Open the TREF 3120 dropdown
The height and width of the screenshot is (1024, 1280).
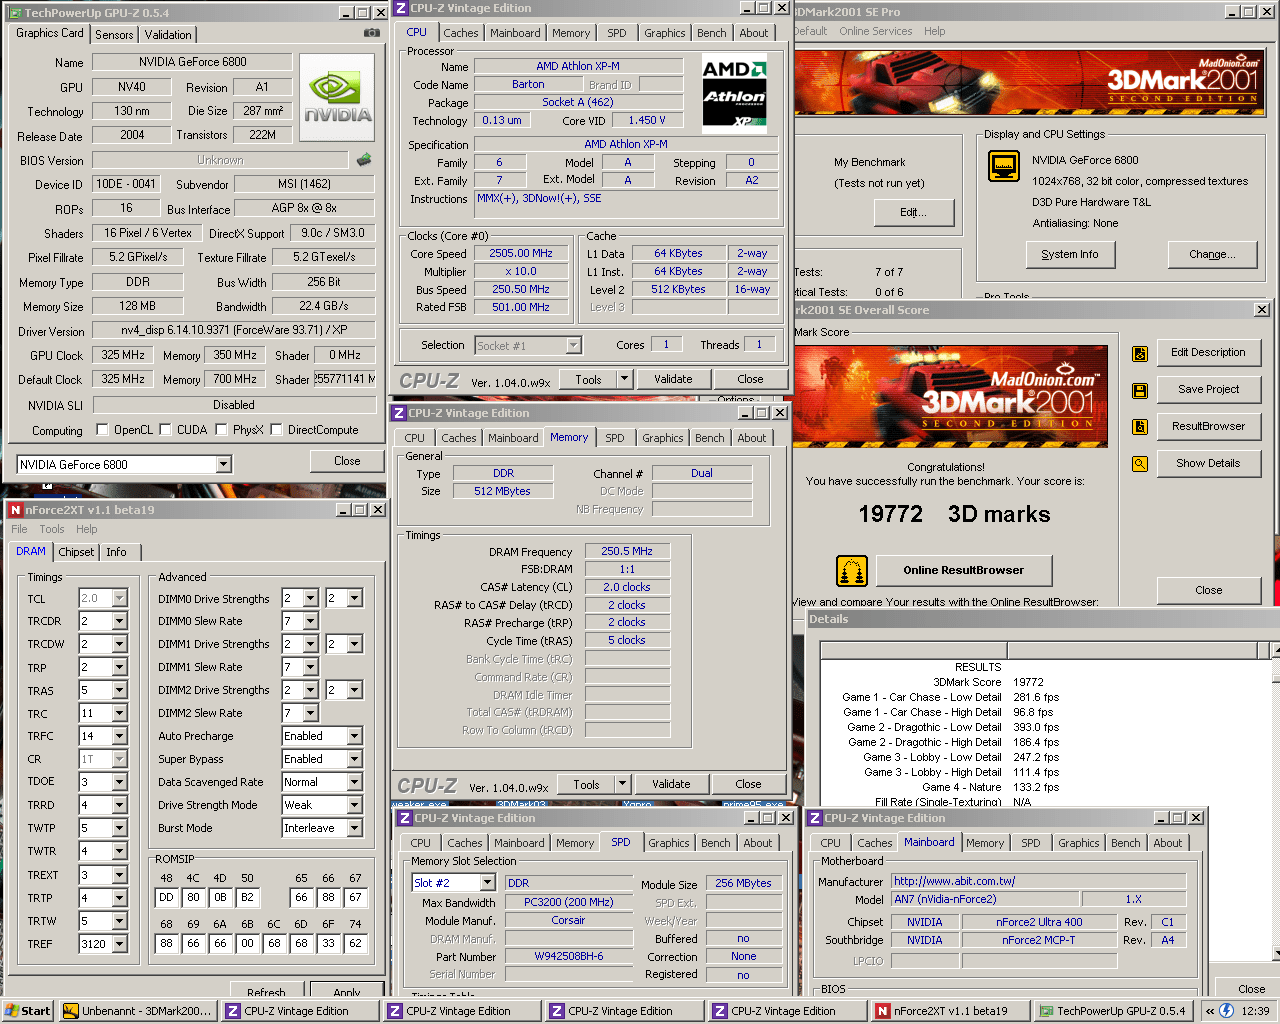(x=119, y=943)
